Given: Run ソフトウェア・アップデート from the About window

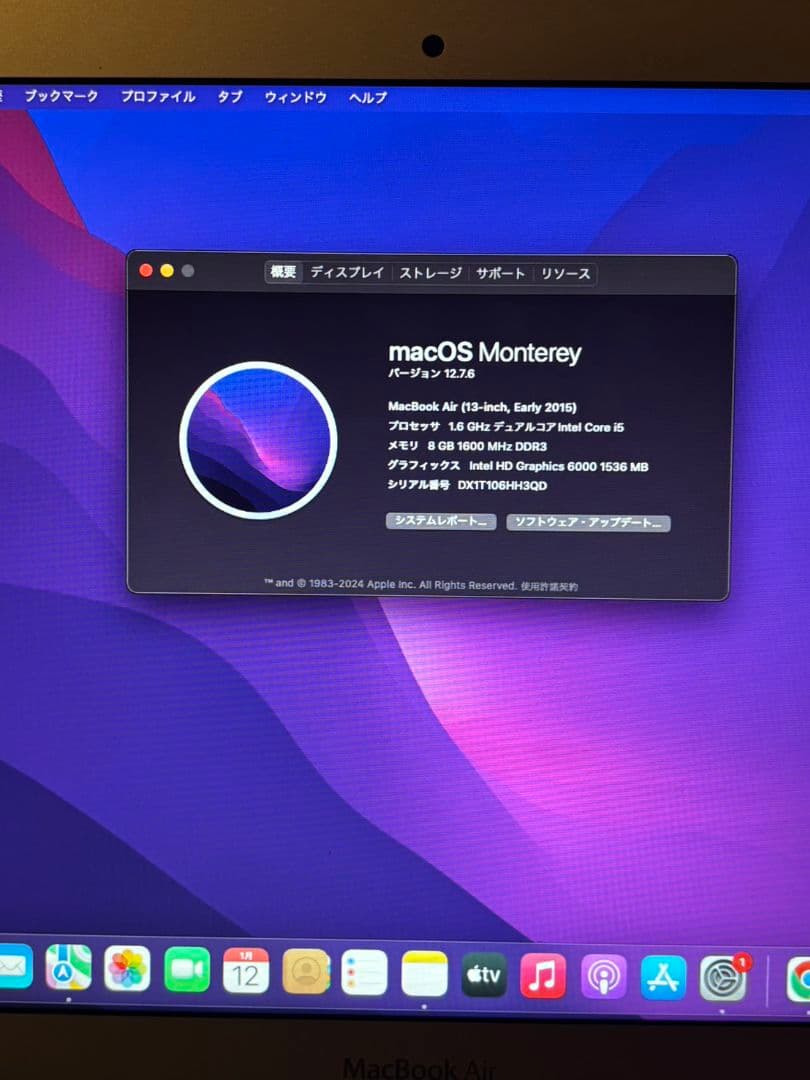Looking at the screenshot, I should click(x=590, y=522).
